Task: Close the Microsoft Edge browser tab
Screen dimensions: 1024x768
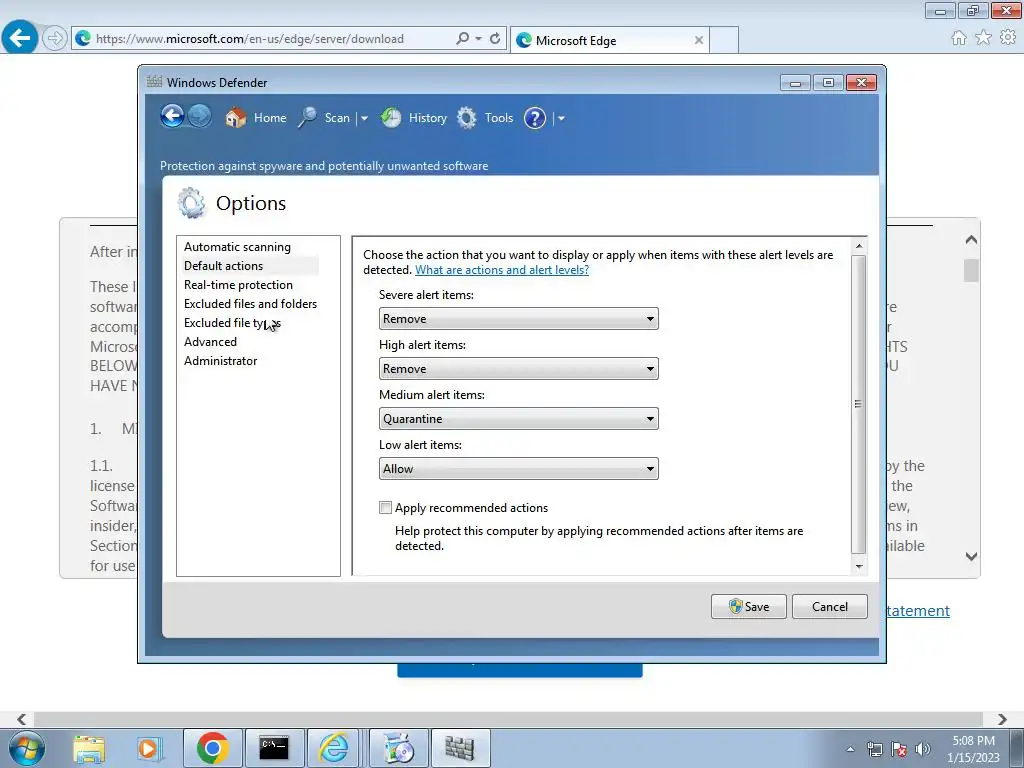Action: click(699, 40)
